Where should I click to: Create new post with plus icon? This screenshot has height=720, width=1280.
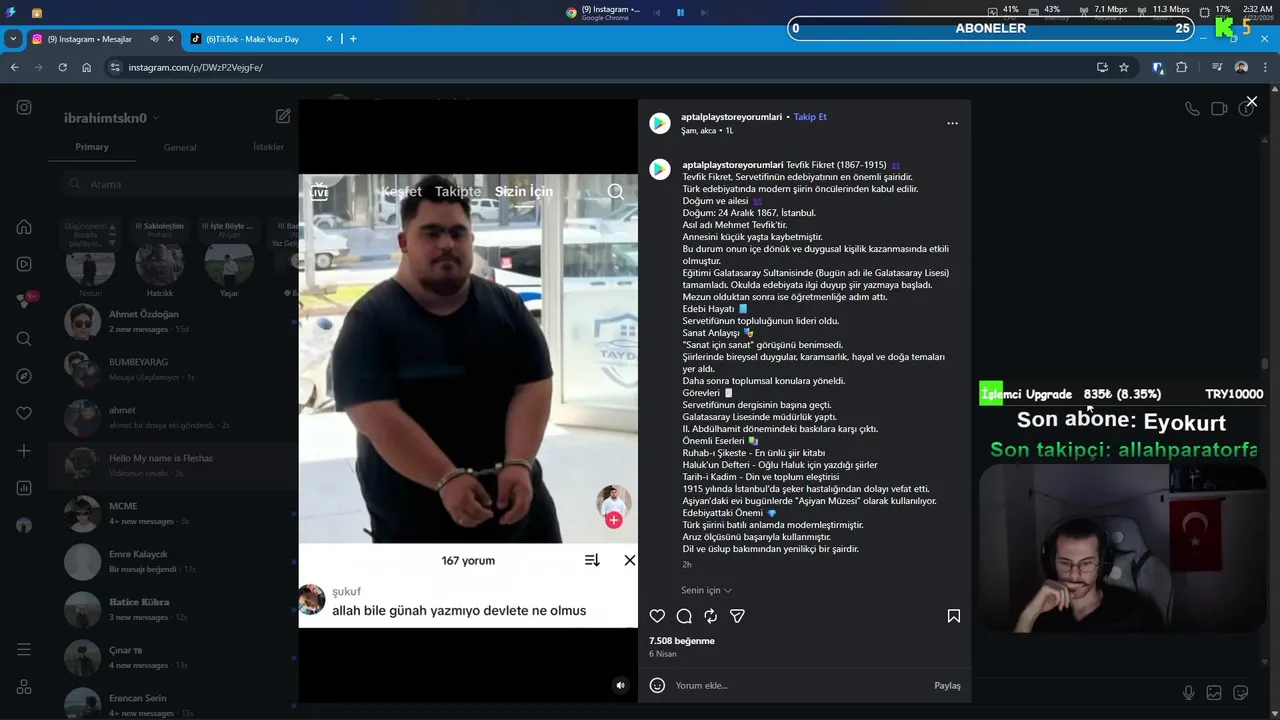point(24,451)
